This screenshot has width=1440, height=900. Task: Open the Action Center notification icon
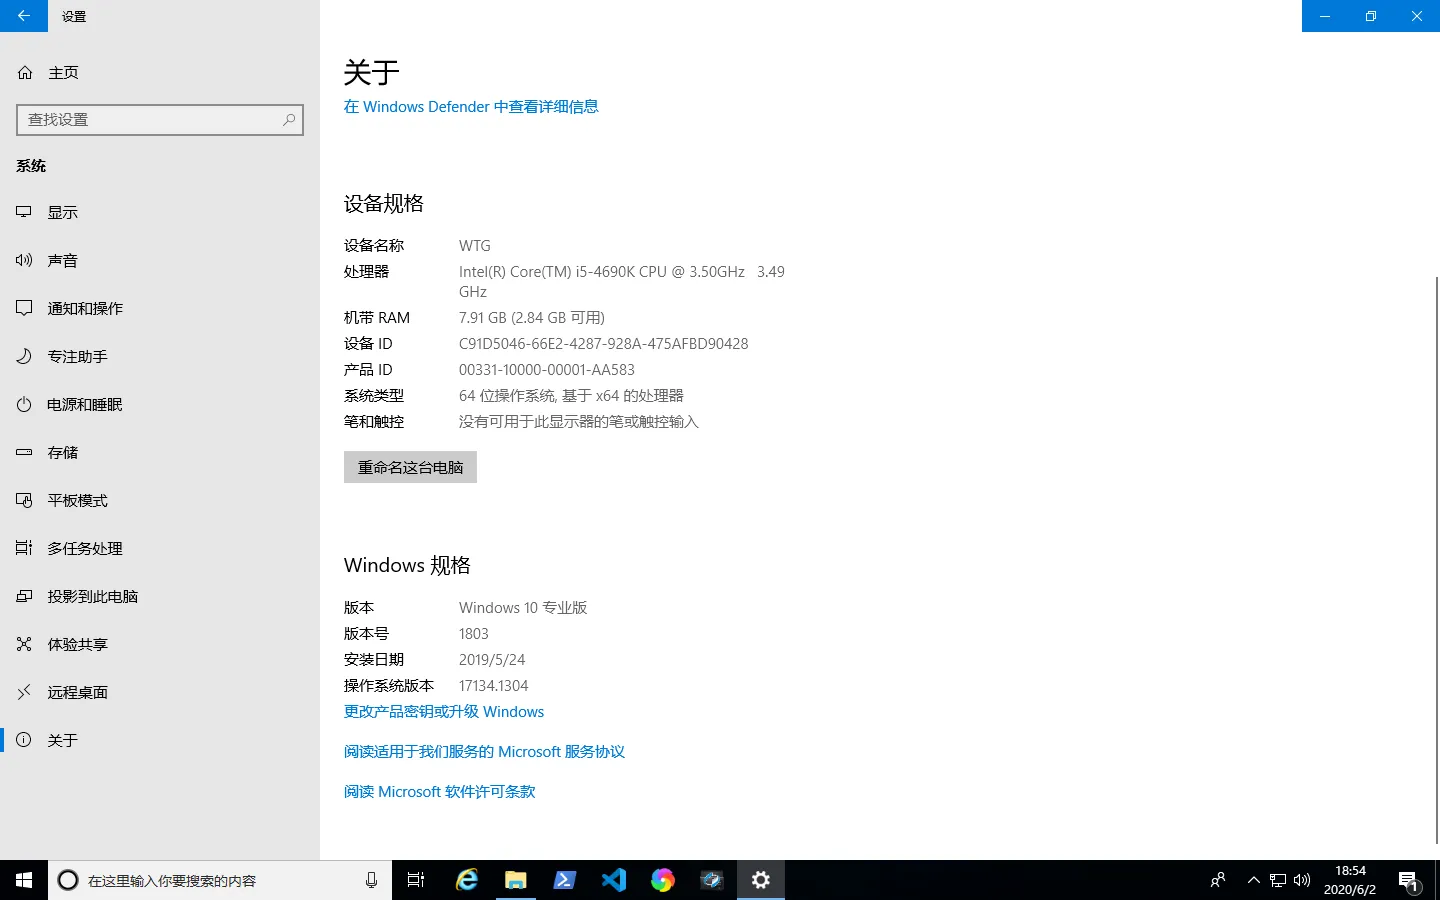point(1410,880)
